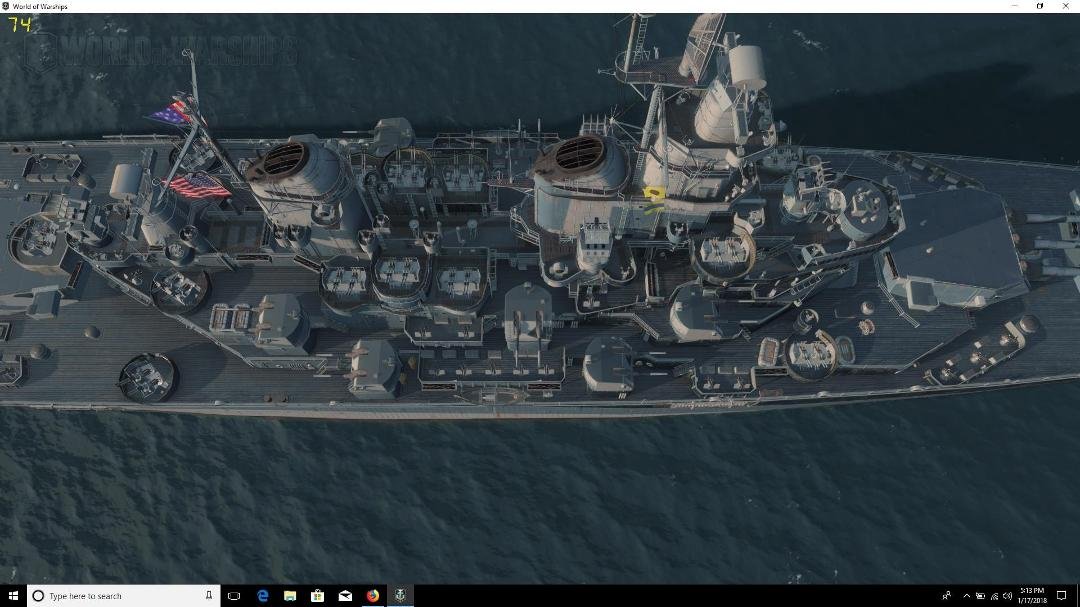The image size is (1080, 607).
Task: Open Wi-Fi network icon
Action: [994, 596]
